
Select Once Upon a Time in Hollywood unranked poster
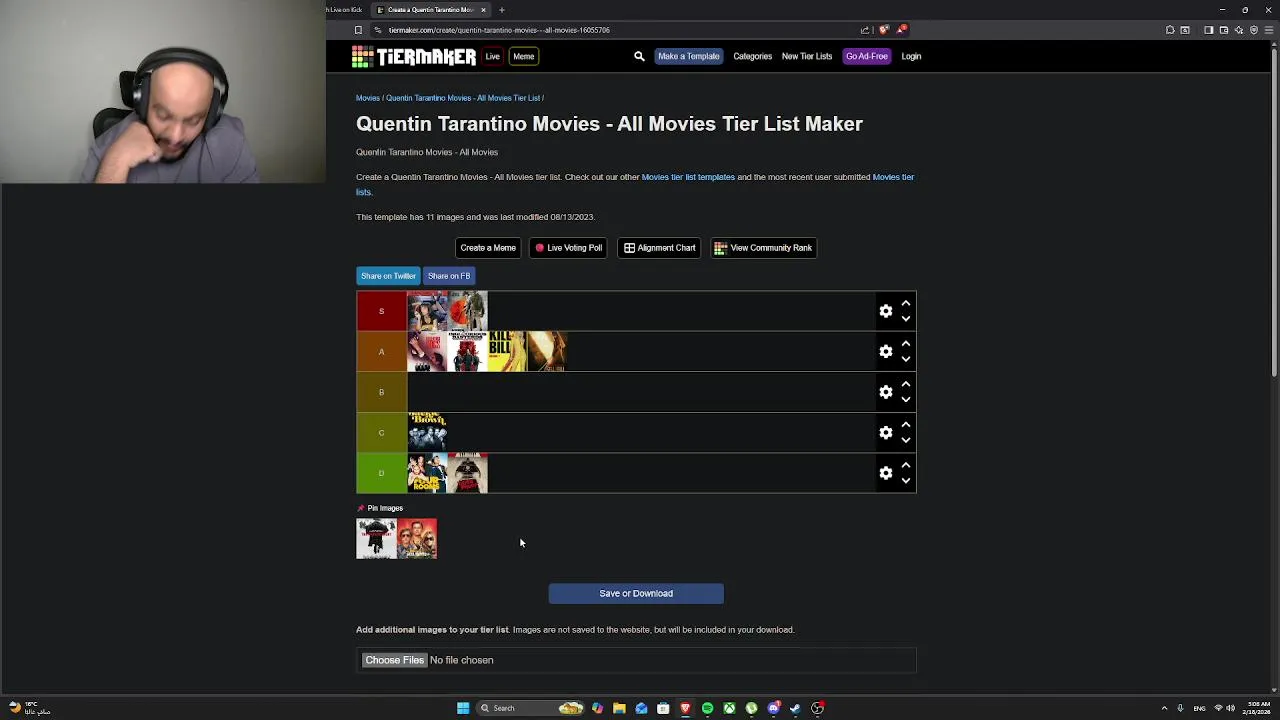point(417,539)
